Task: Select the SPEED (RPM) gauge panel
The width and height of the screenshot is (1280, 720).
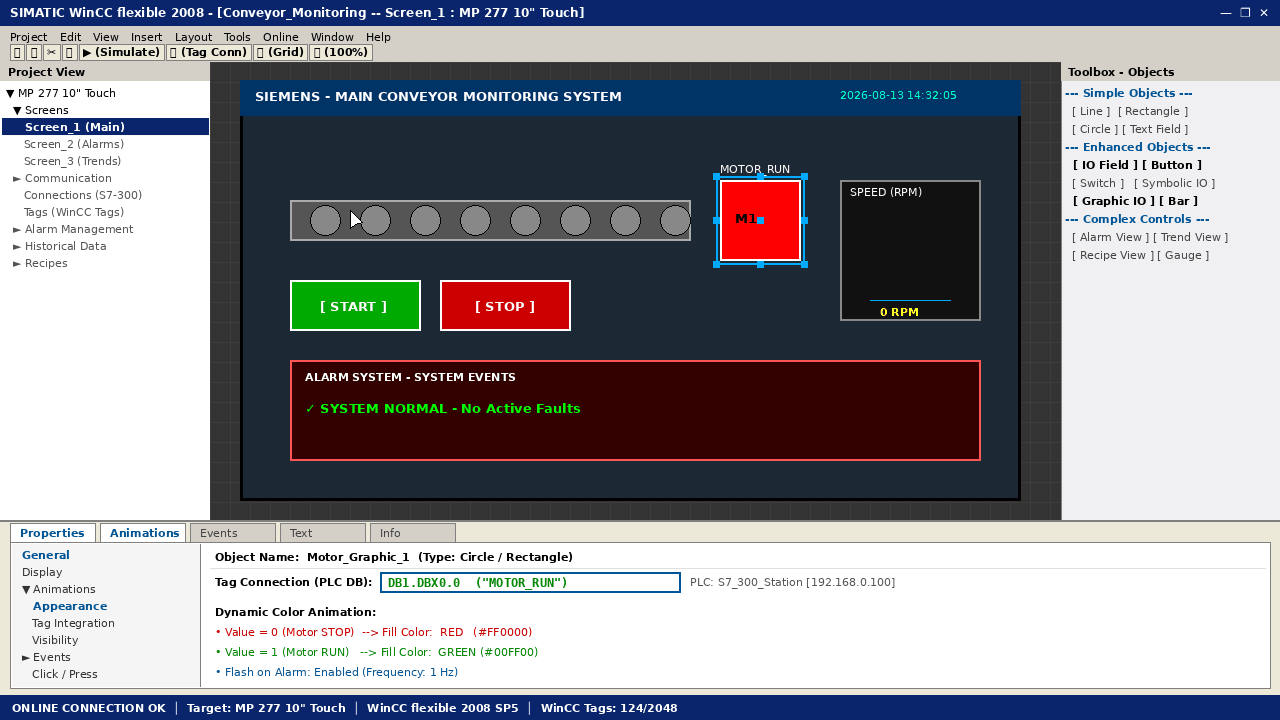Action: coord(910,250)
